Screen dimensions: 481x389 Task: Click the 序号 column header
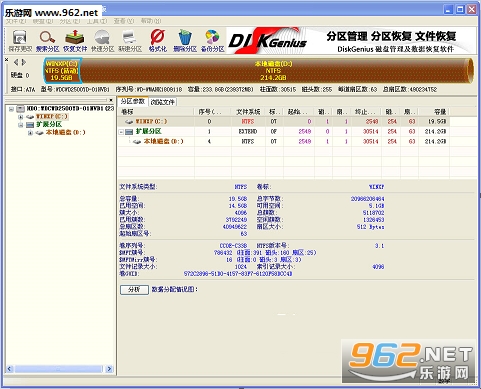212,112
